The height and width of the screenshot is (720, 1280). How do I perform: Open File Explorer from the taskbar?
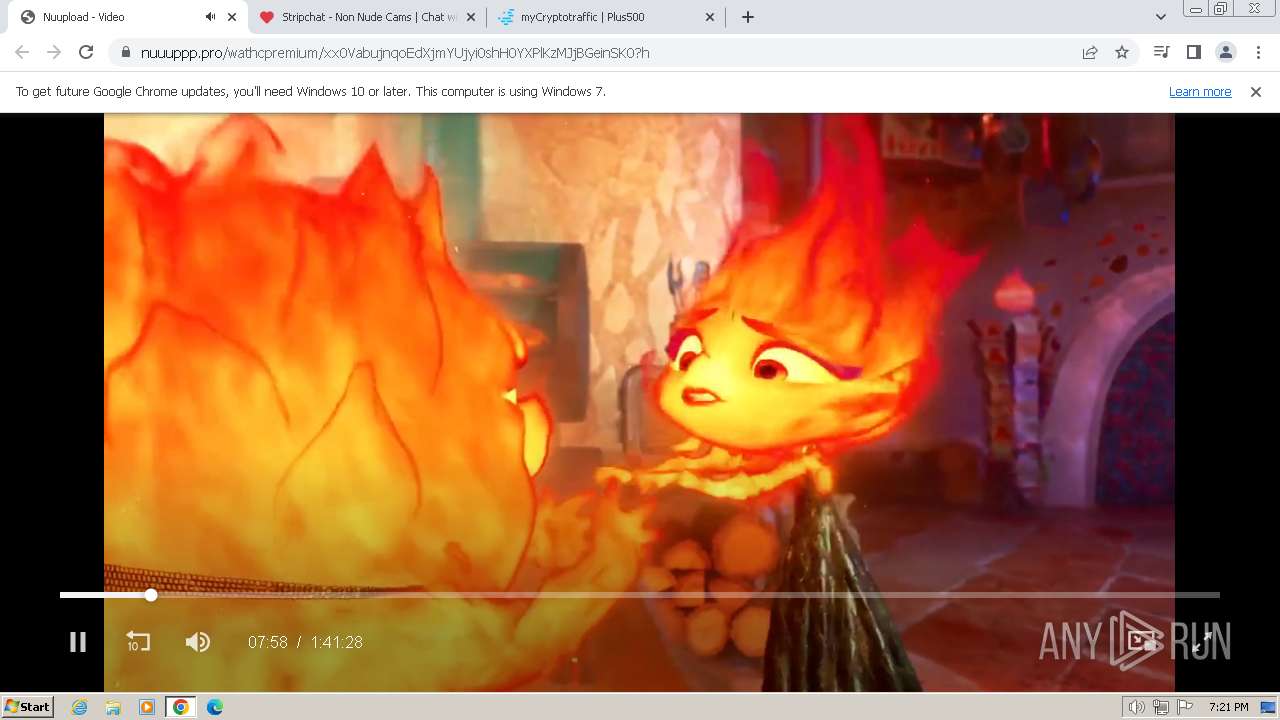tap(113, 706)
